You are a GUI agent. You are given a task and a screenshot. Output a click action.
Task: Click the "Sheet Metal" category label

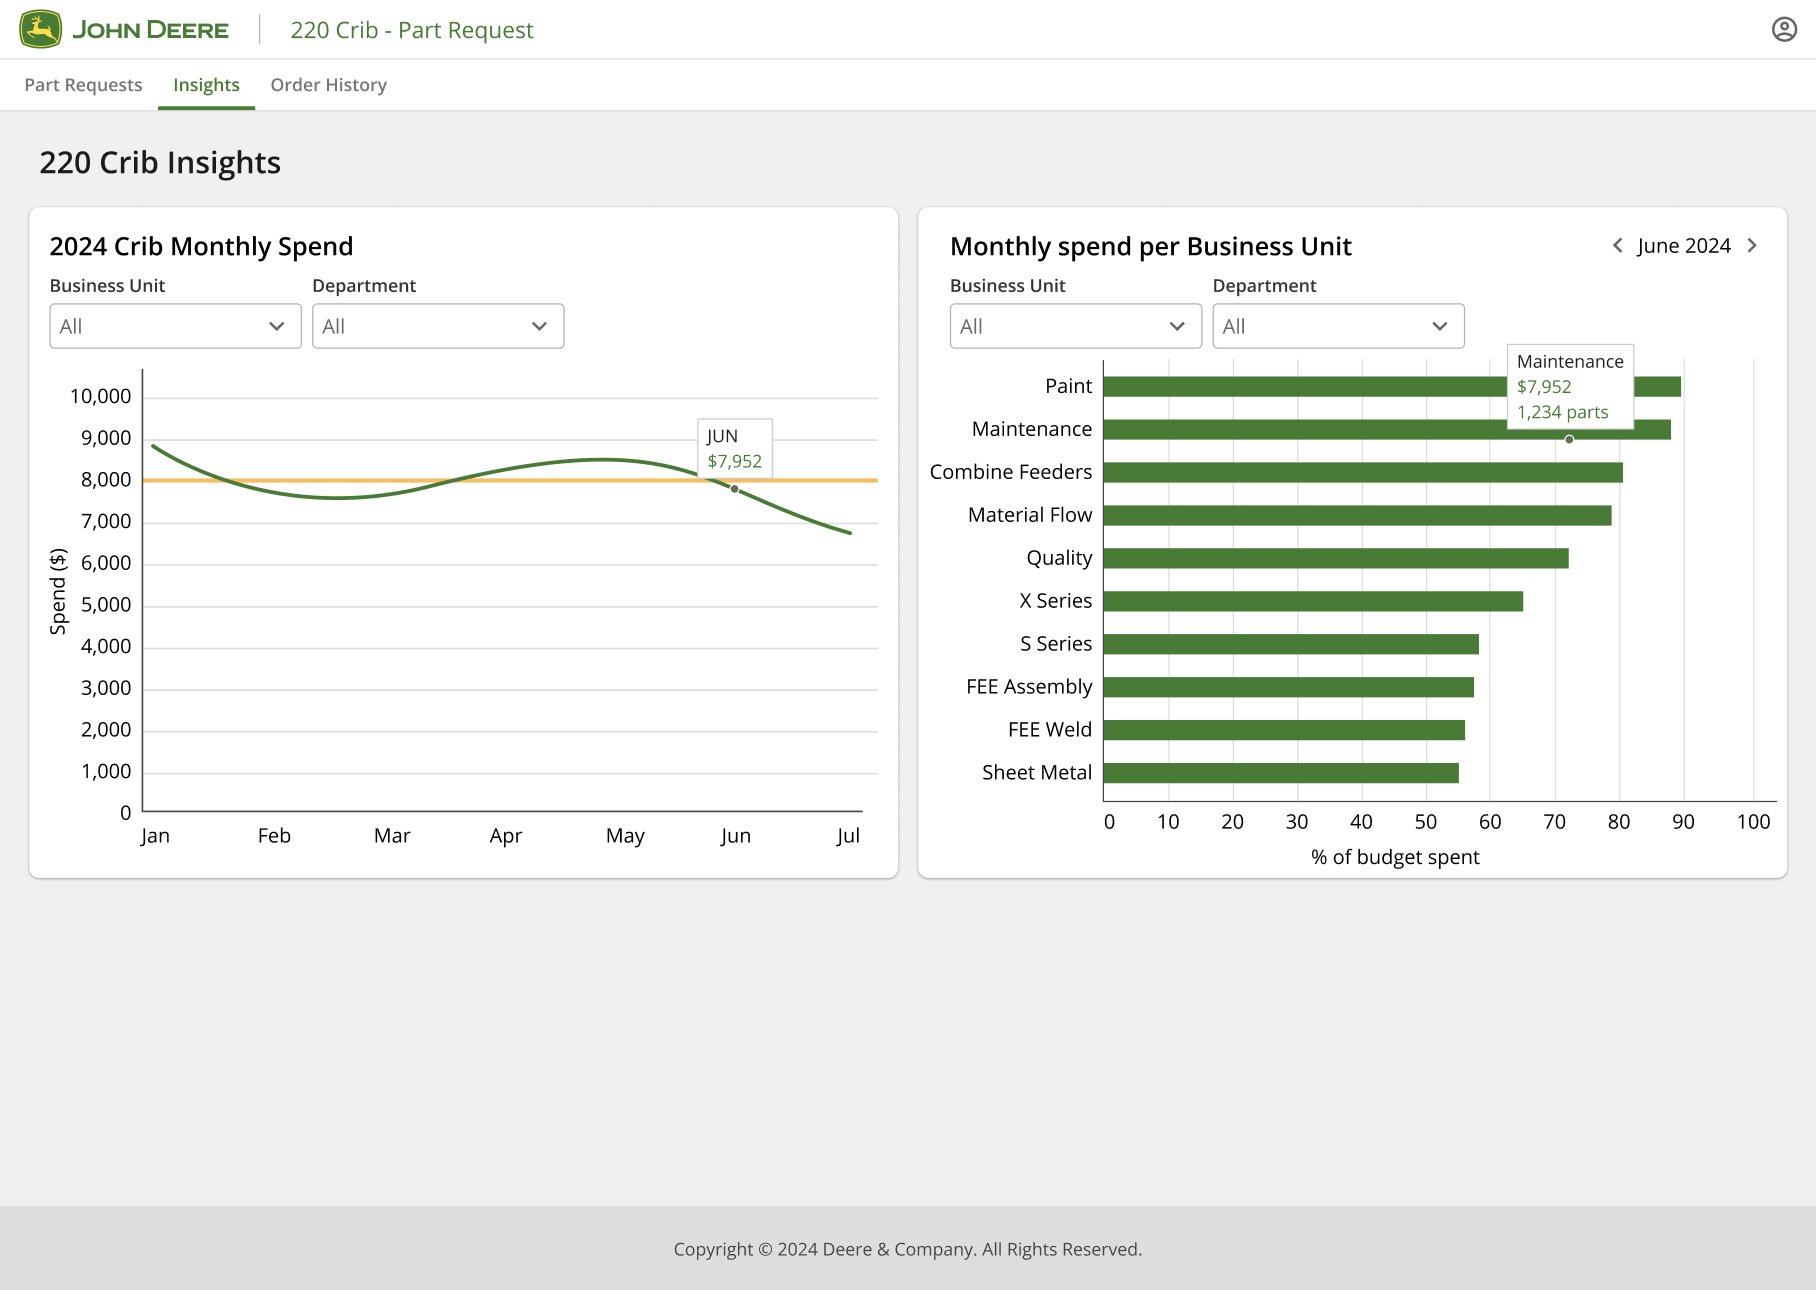click(1037, 773)
